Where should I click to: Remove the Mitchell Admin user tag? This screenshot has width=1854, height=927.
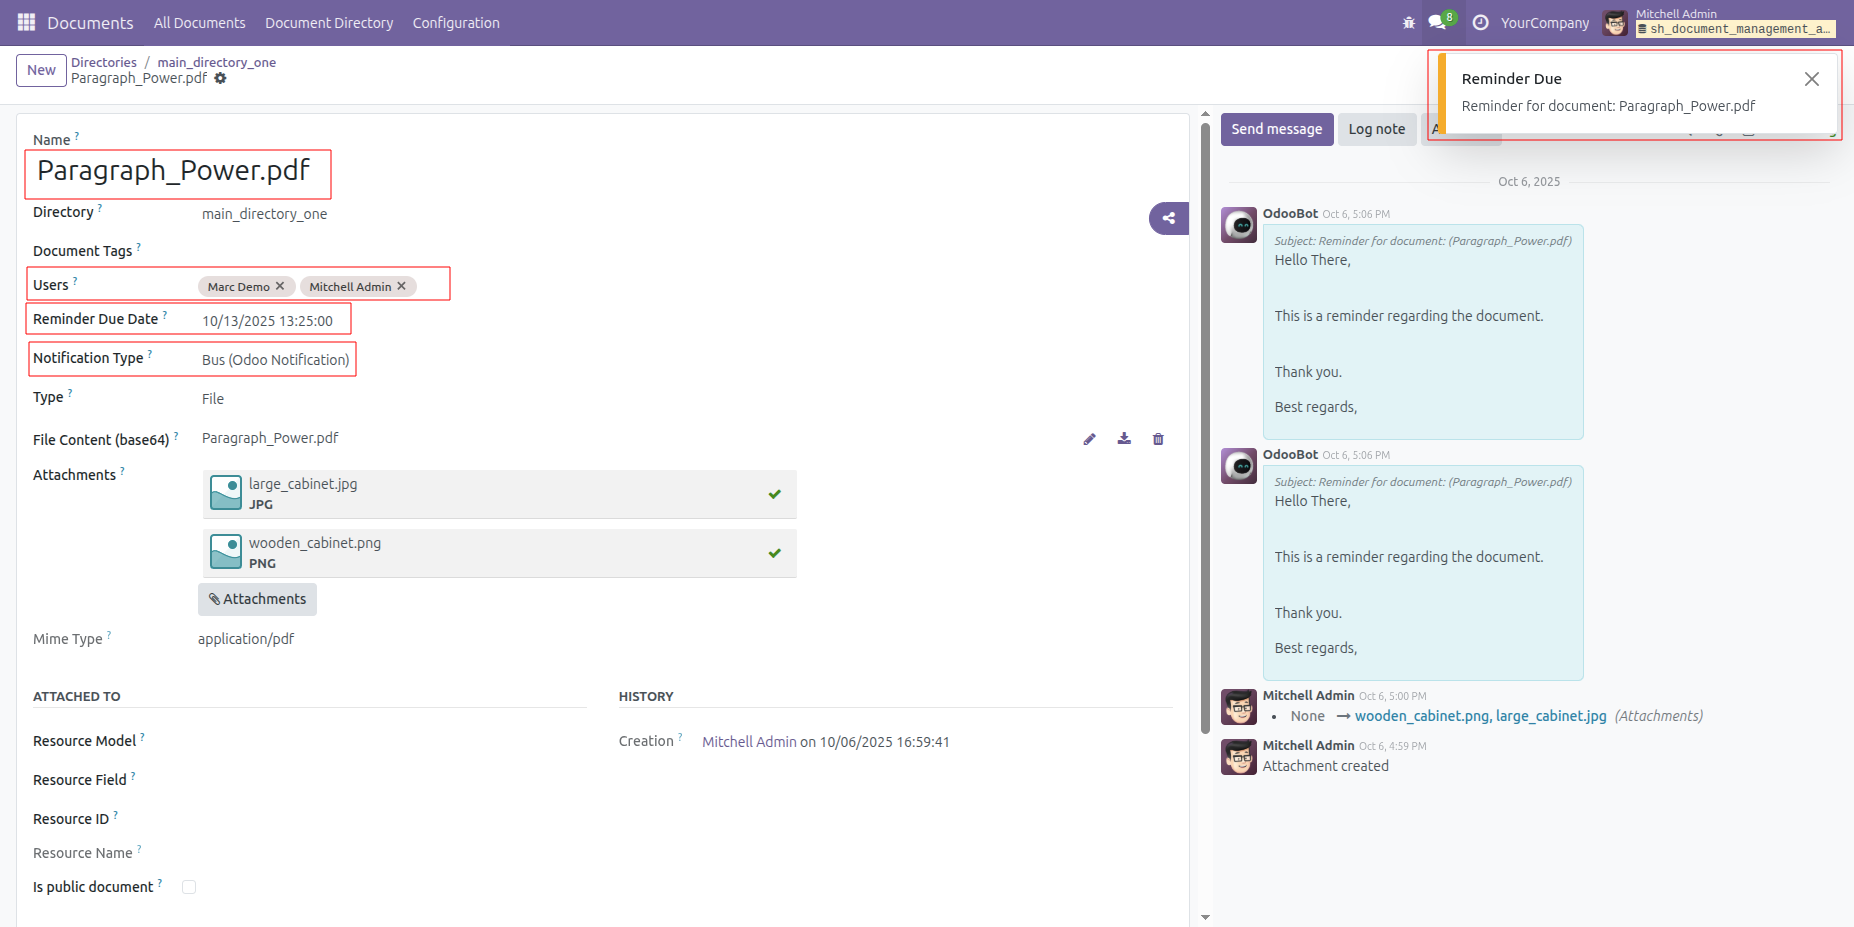[402, 286]
